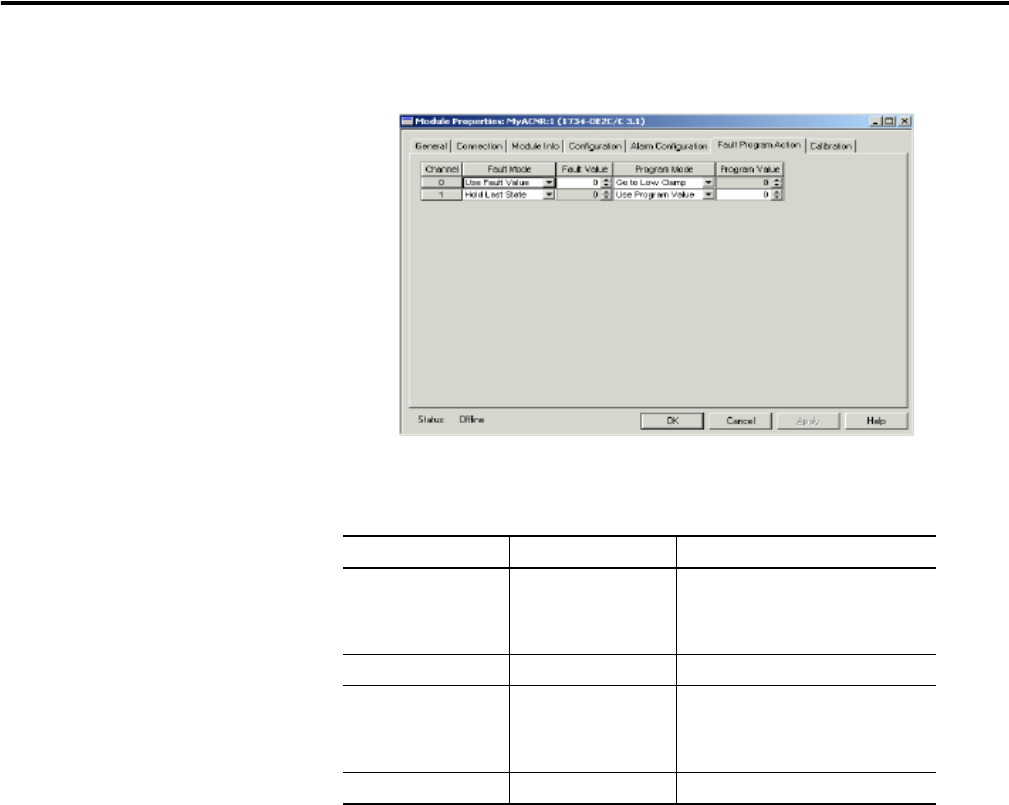Click the Module Properties window icon
Image resolution: width=1009 pixels, height=805 pixels.
407,121
